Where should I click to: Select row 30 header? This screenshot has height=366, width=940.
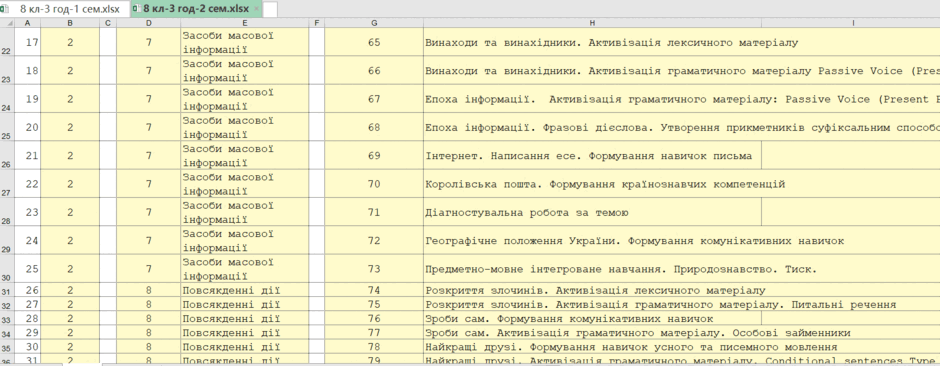pos(8,268)
